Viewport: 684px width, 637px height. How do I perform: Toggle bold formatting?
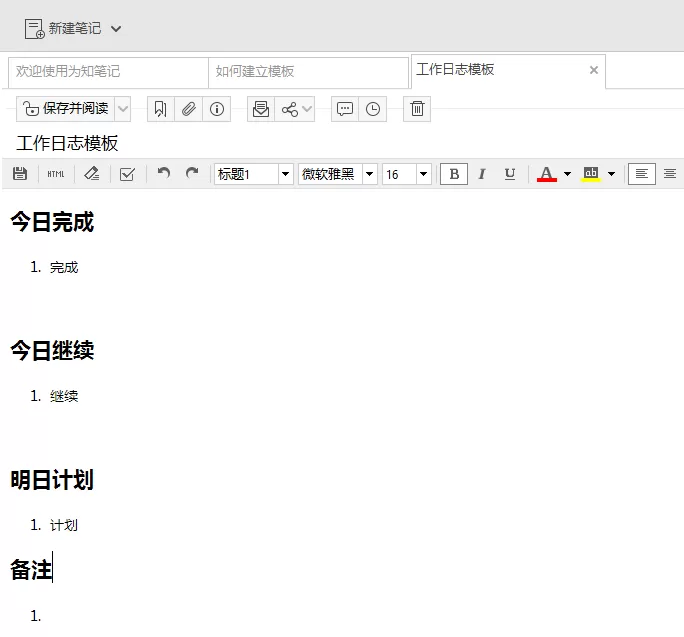pyautogui.click(x=454, y=174)
